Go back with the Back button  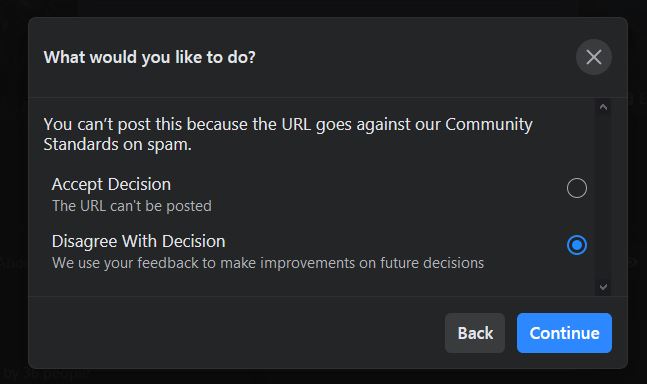(475, 333)
